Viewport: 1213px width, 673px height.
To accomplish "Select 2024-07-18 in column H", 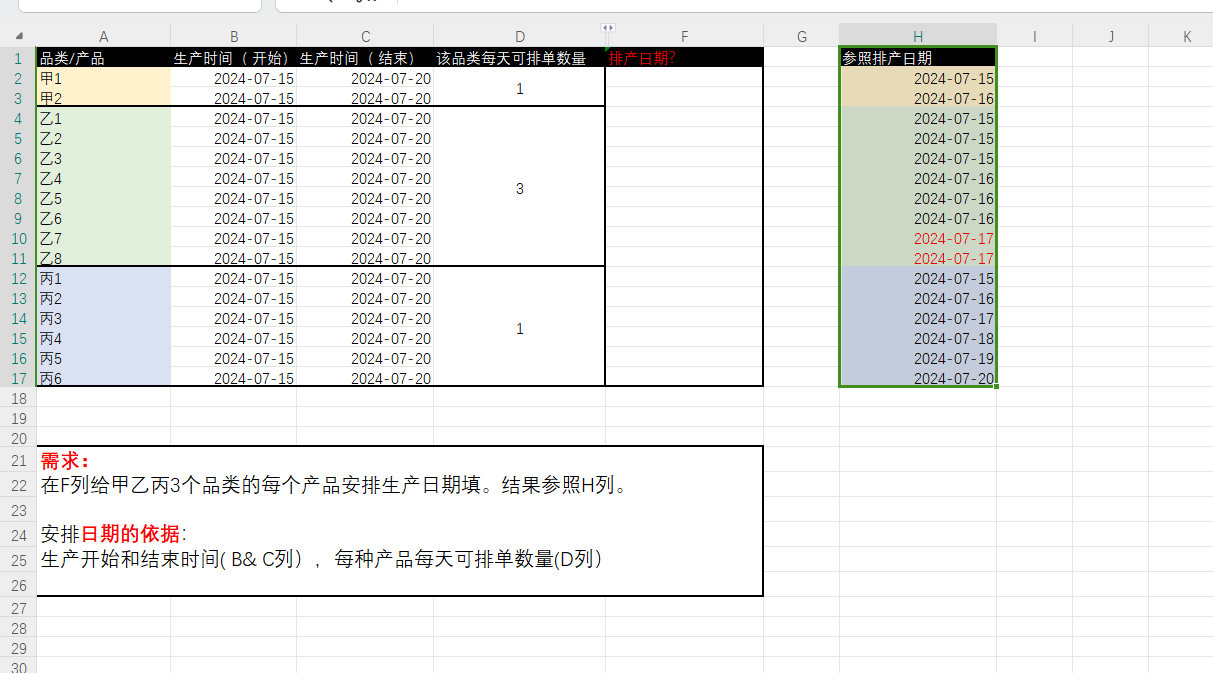I will coord(918,338).
